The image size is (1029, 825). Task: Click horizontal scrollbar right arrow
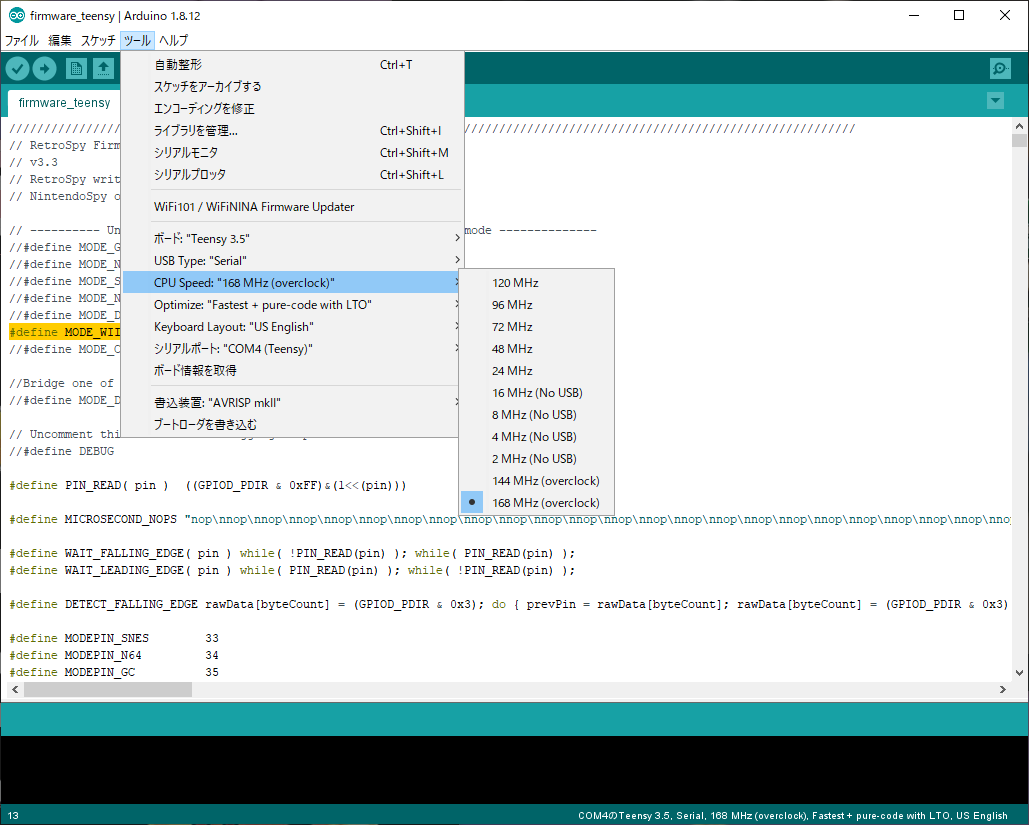(x=1002, y=689)
